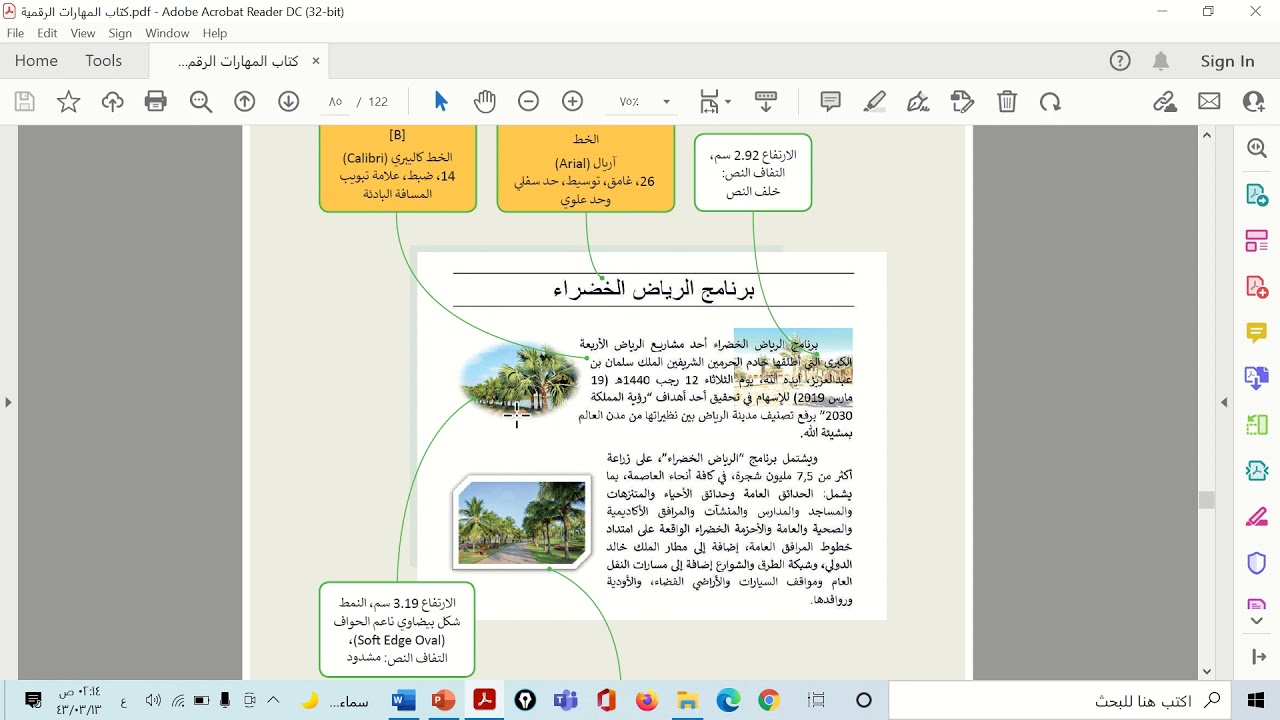Open the Window menu
This screenshot has width=1280, height=720.
[x=167, y=33]
